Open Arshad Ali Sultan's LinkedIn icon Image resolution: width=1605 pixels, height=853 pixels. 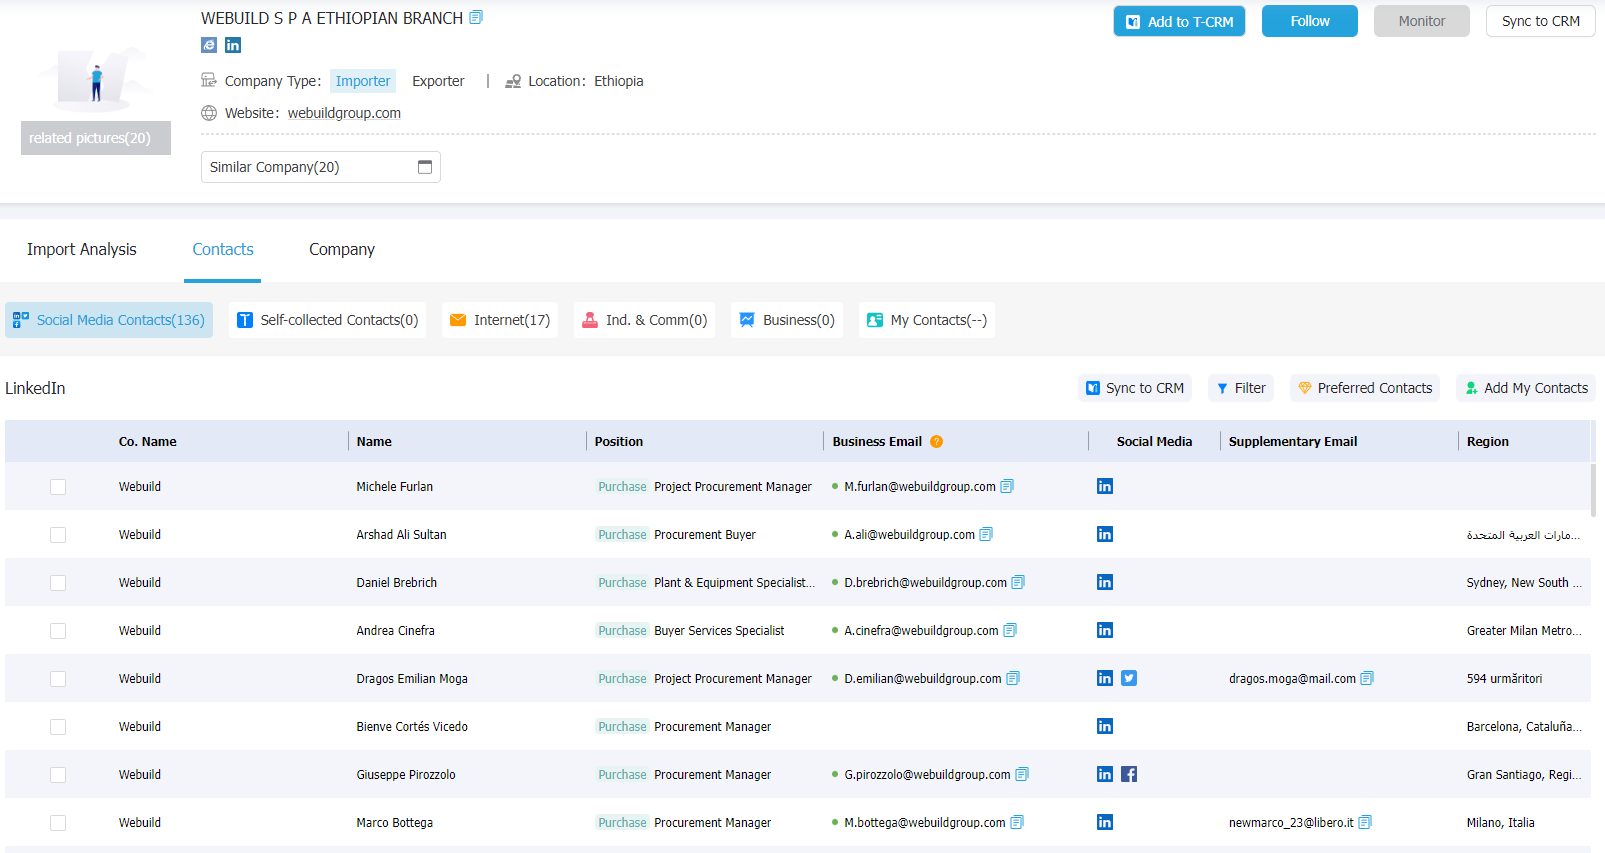1105,534
